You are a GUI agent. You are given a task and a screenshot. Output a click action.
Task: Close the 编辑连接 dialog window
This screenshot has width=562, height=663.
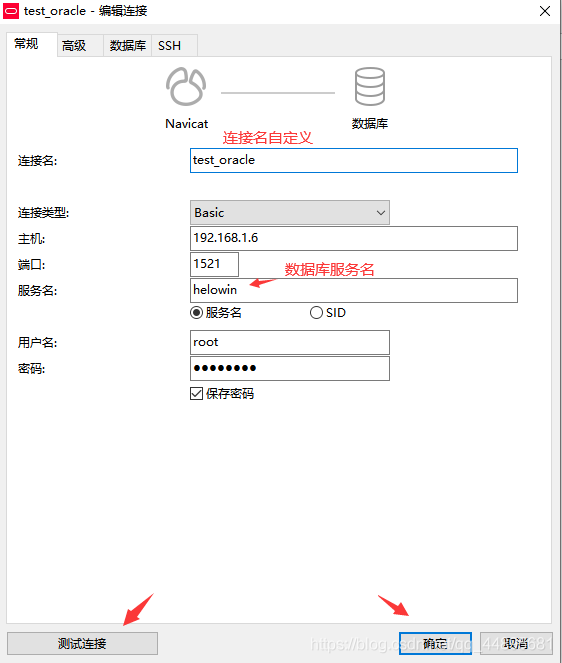point(545,11)
